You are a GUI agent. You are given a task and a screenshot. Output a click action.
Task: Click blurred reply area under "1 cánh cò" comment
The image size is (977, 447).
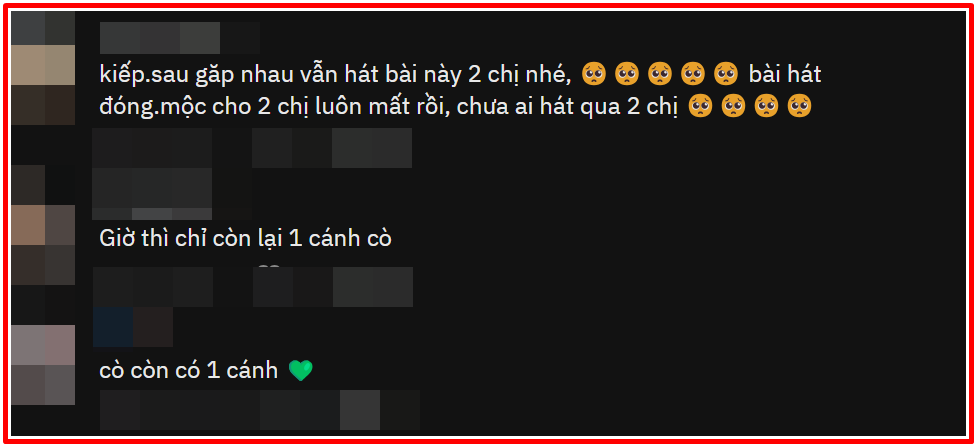pyautogui.click(x=333, y=287)
